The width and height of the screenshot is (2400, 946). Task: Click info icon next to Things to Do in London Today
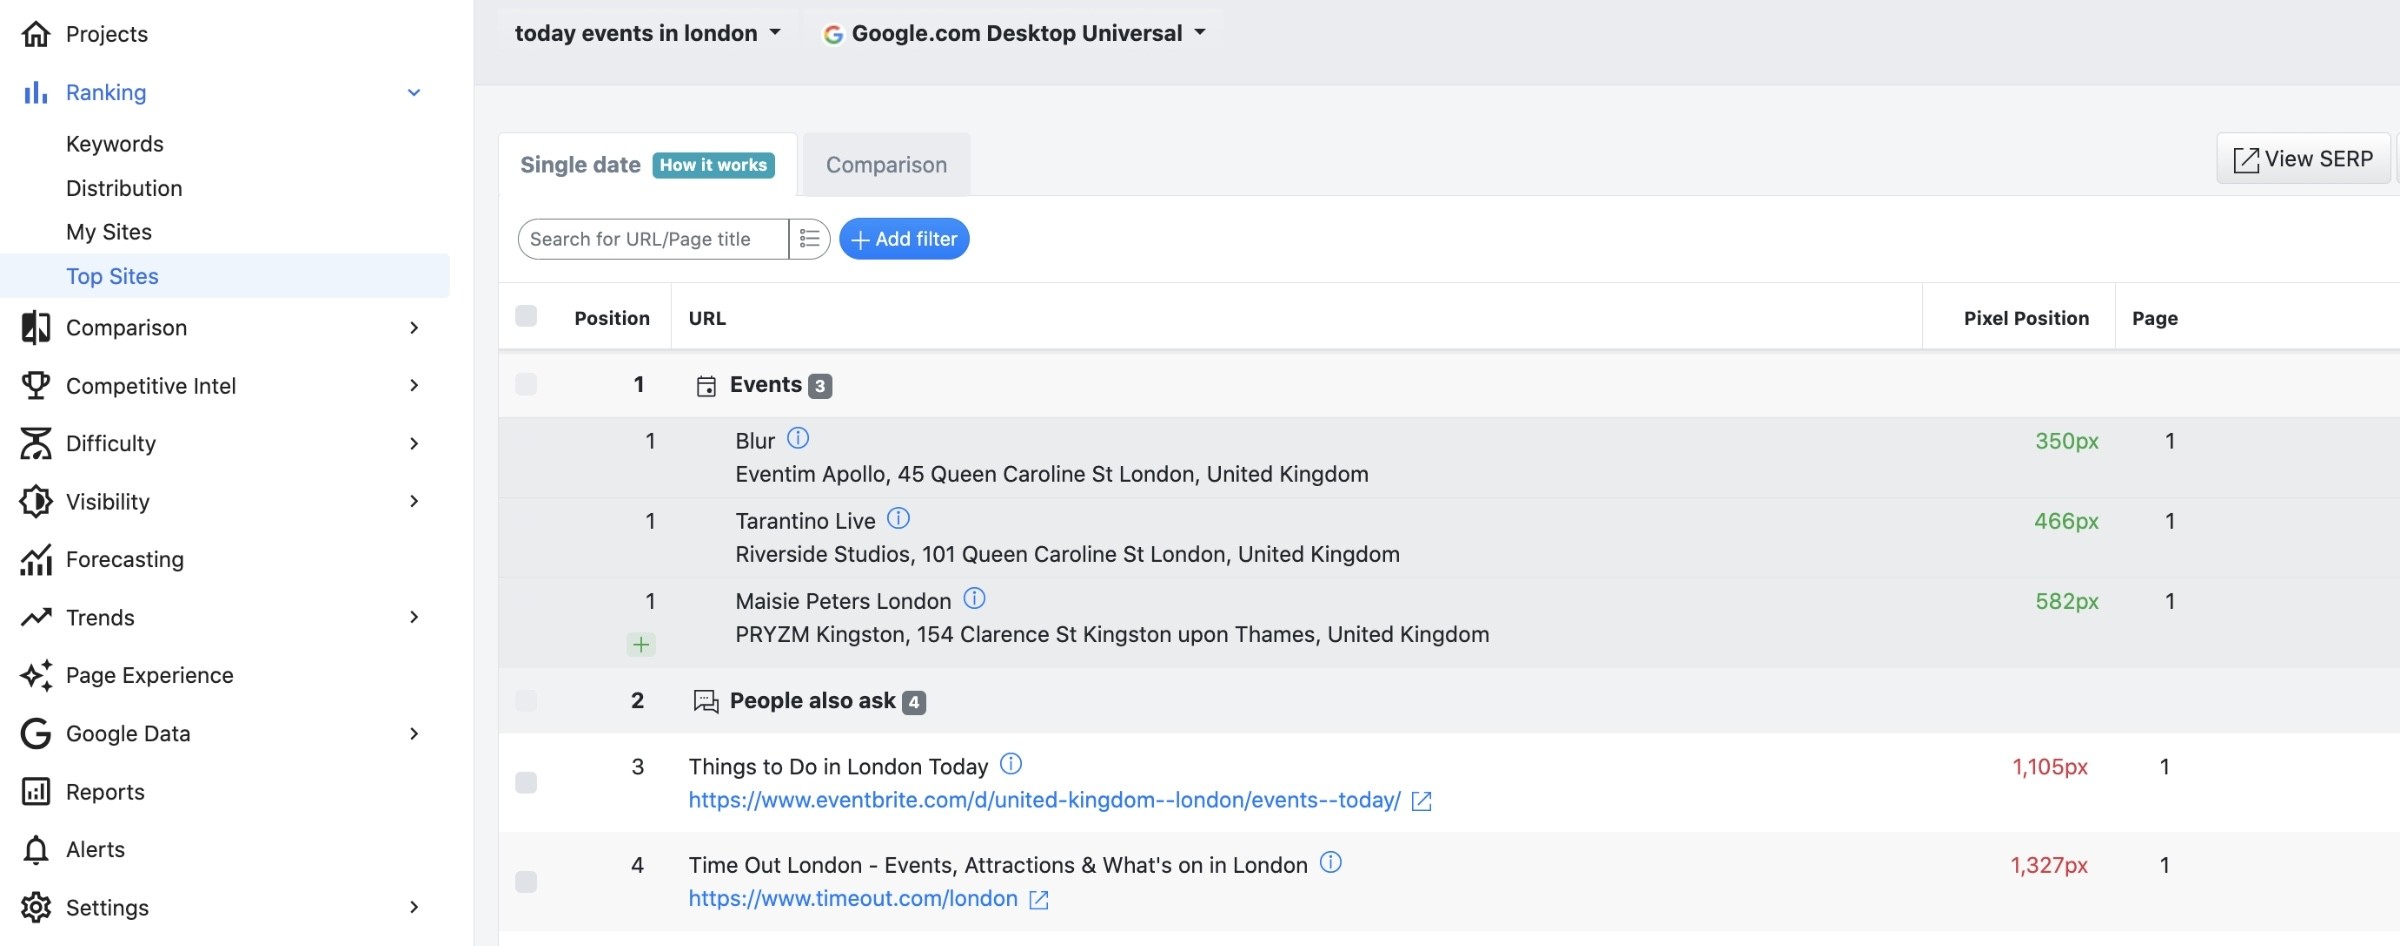[x=1011, y=764]
